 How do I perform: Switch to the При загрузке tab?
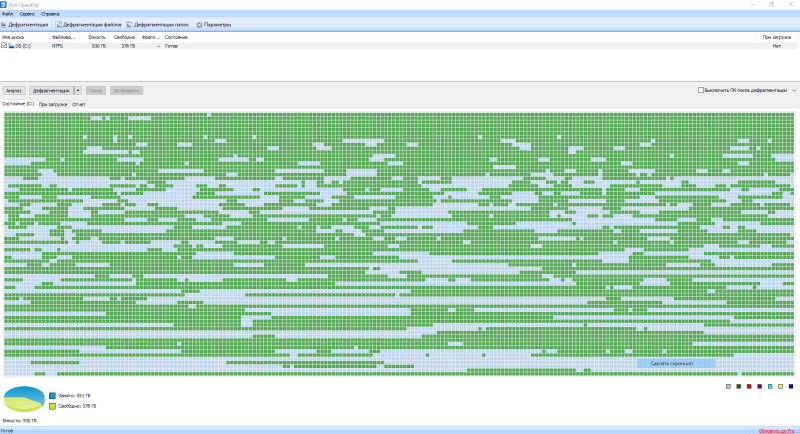53,104
